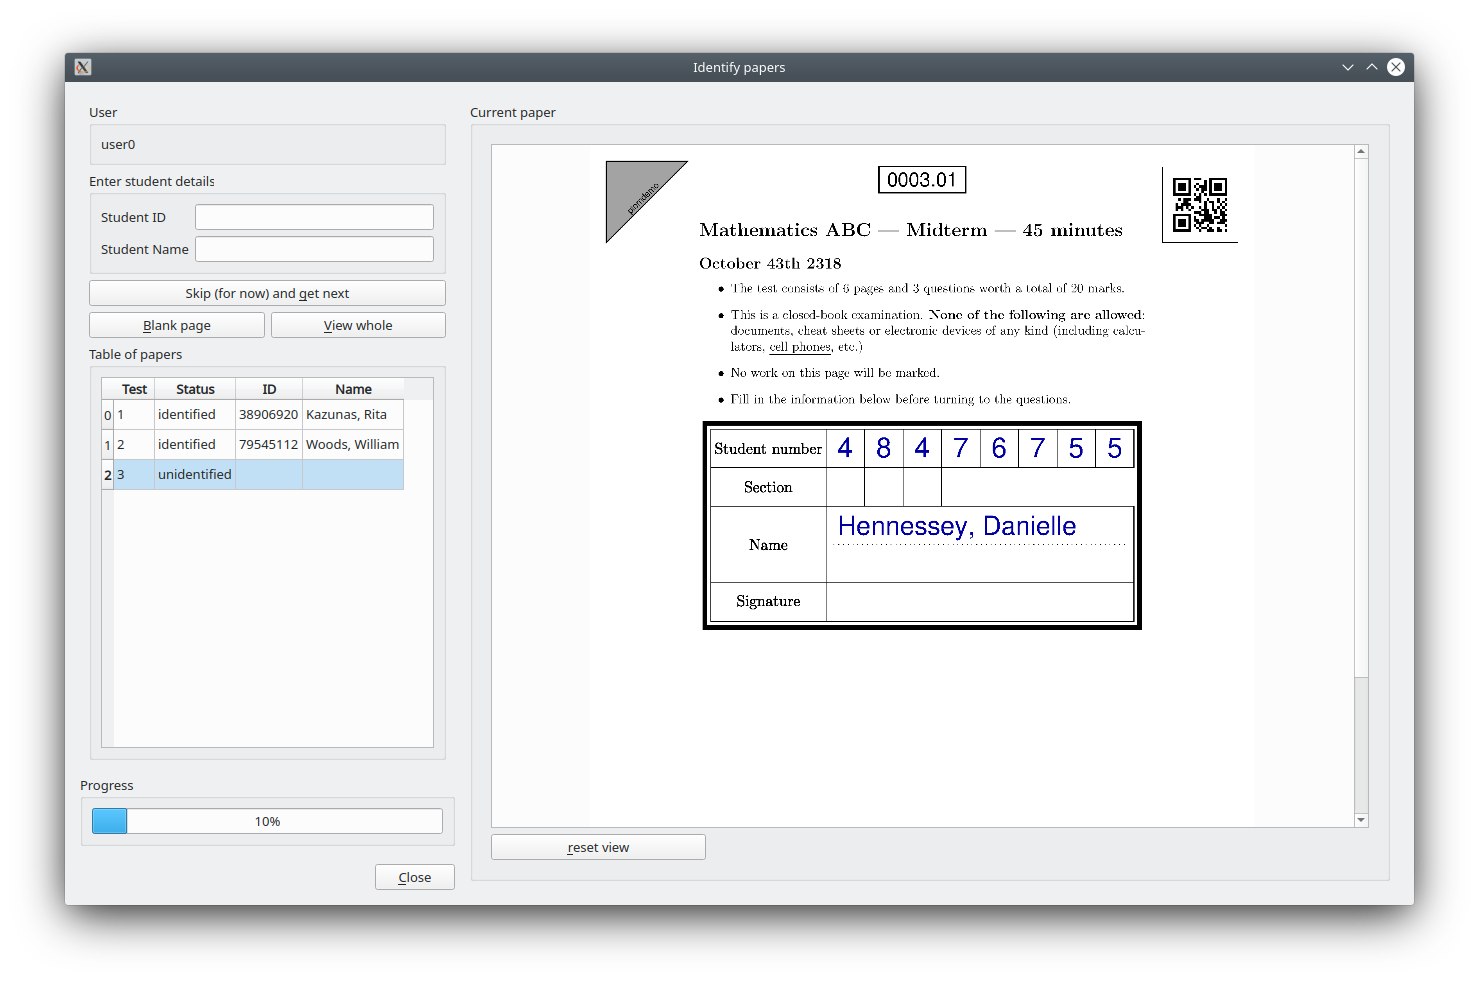
Task: Sort table by the ID column header
Action: [269, 389]
